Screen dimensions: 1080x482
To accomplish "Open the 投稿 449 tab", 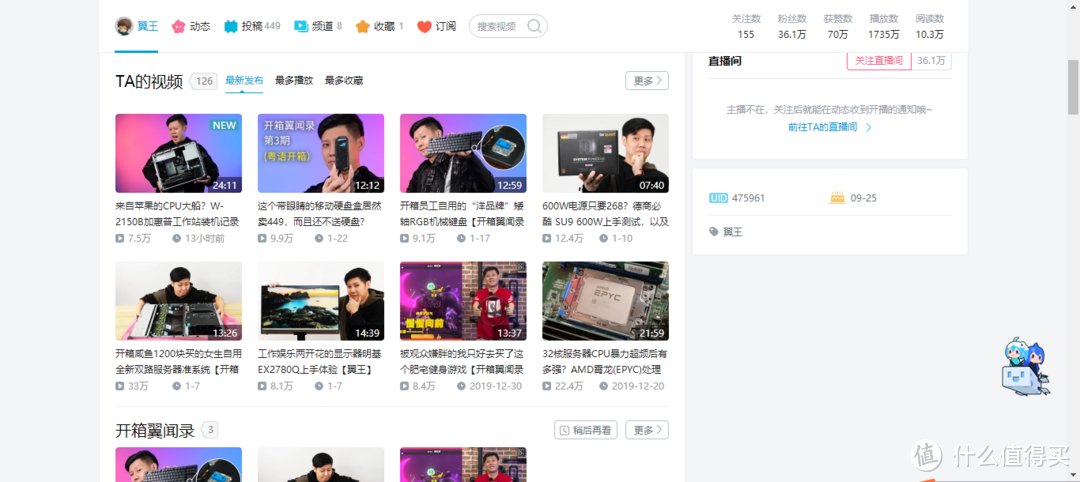I will [x=252, y=26].
